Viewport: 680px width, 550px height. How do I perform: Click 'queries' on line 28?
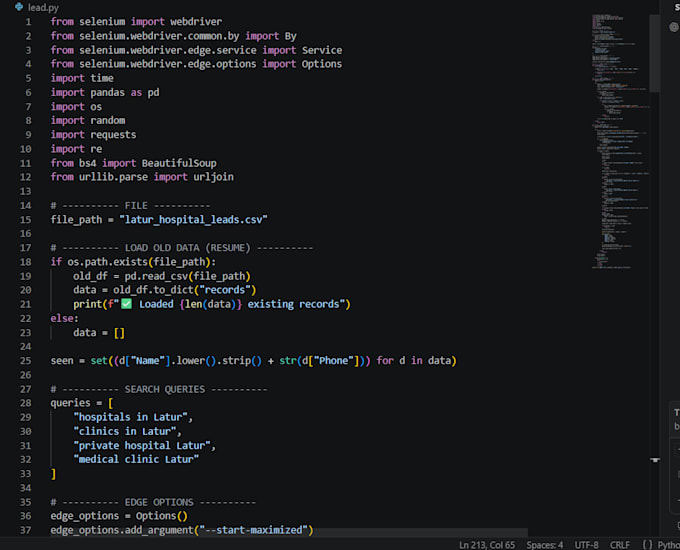pyautogui.click(x=70, y=403)
